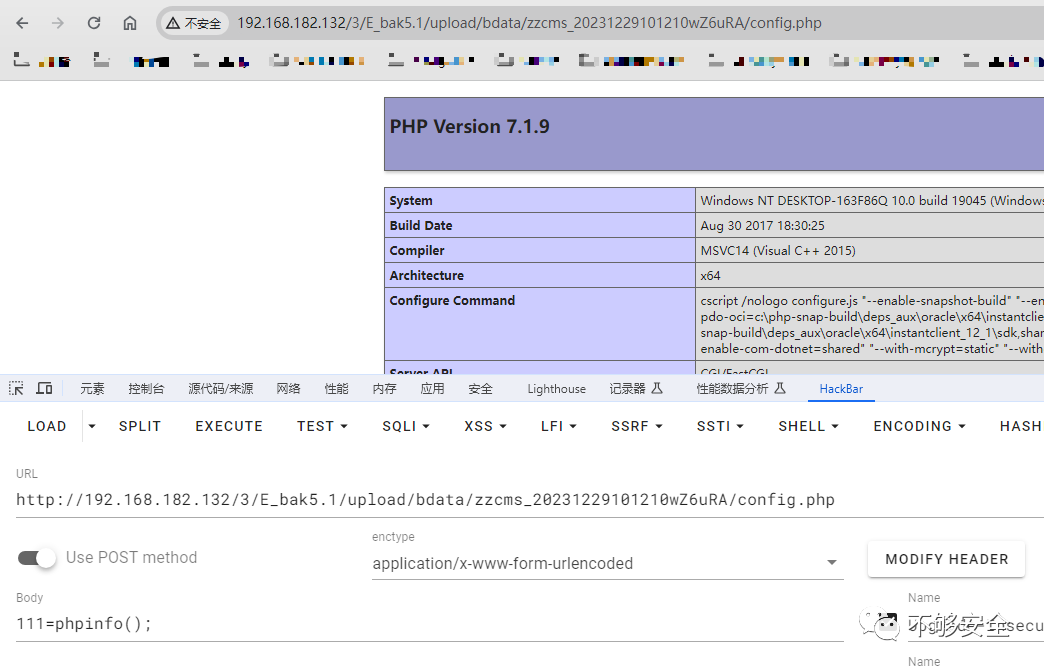Toggle the DevTools device toolbar icon
This screenshot has width=1044, height=671.
44,388
